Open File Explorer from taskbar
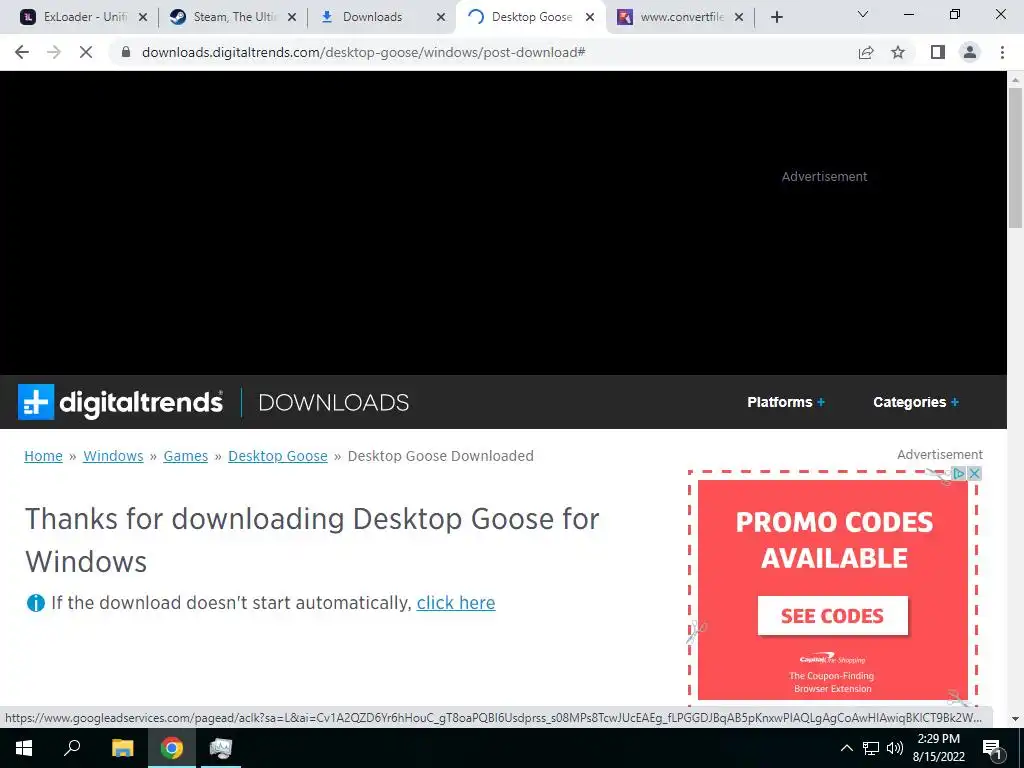The width and height of the screenshot is (1024, 768). pos(122,748)
